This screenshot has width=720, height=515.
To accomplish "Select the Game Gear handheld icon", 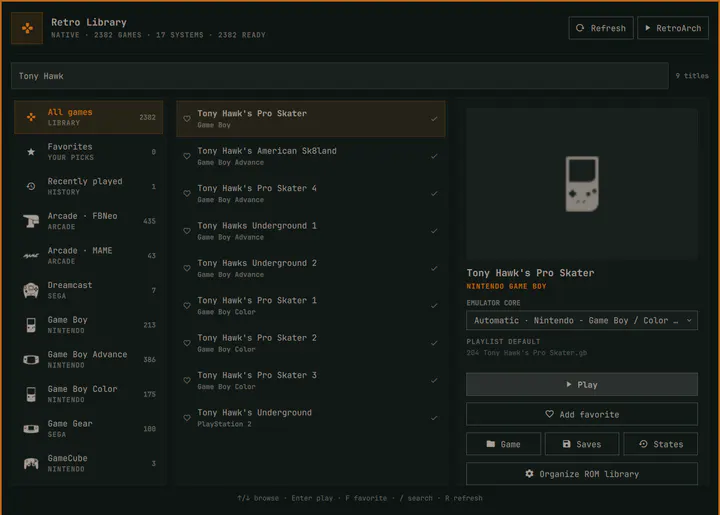I will coord(31,429).
